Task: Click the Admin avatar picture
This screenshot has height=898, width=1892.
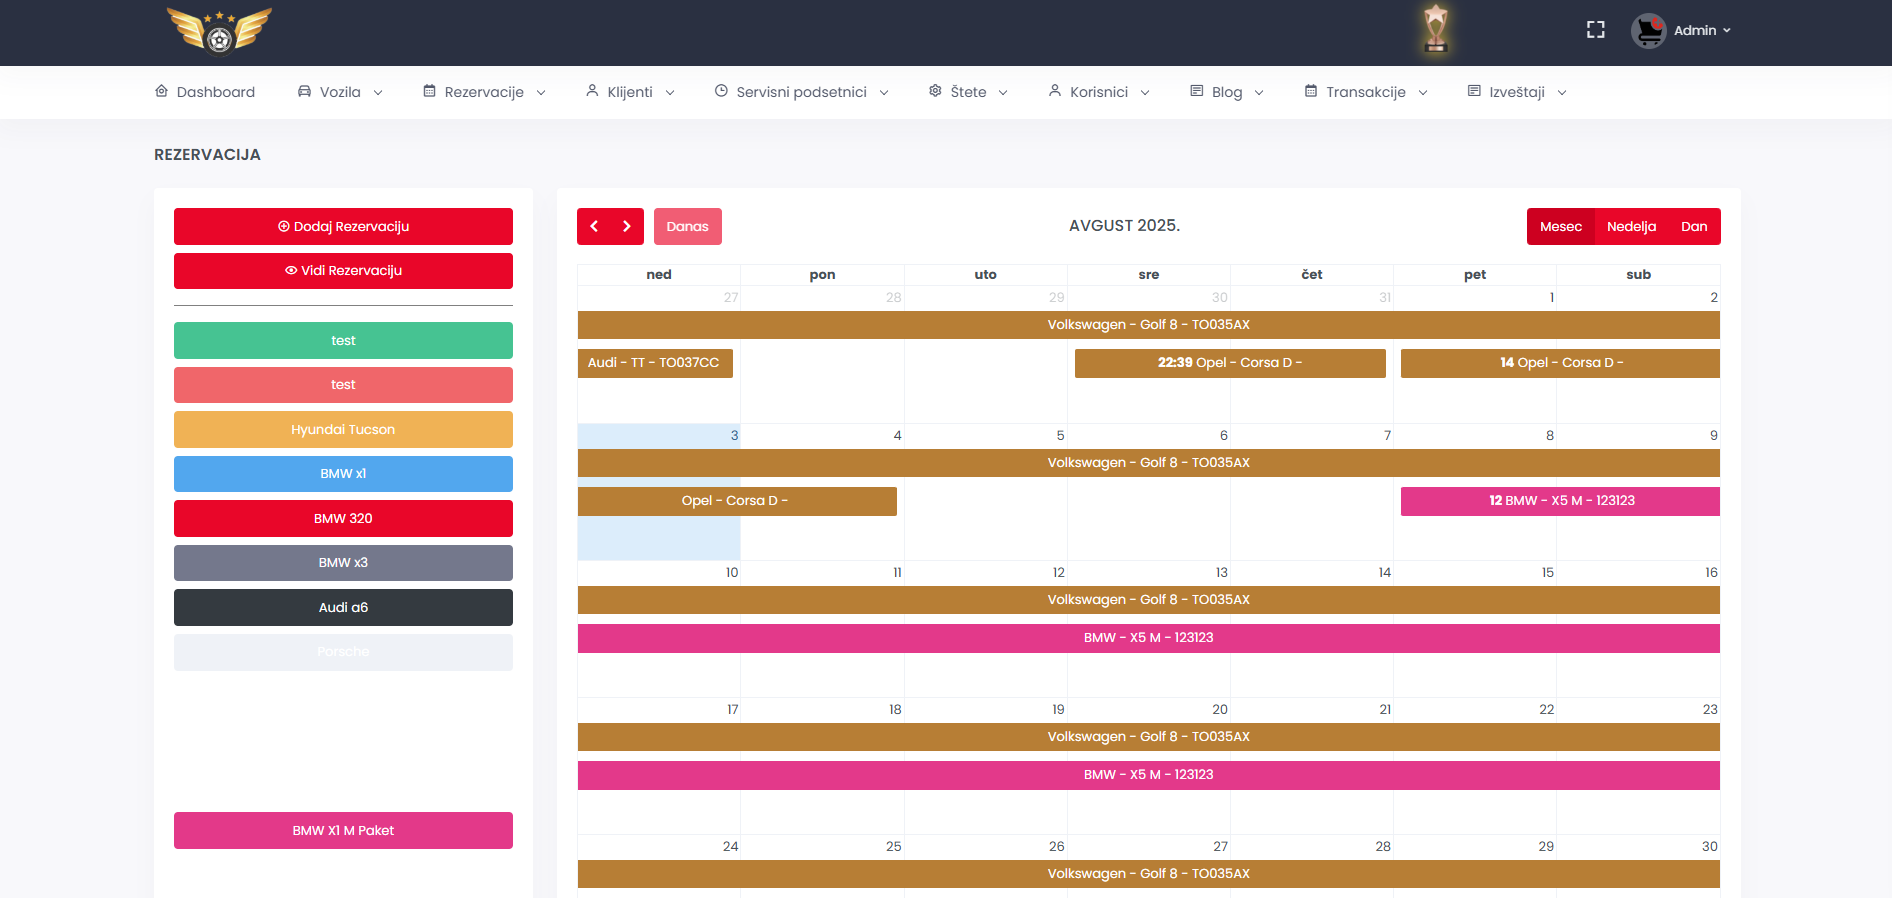Action: [1648, 31]
